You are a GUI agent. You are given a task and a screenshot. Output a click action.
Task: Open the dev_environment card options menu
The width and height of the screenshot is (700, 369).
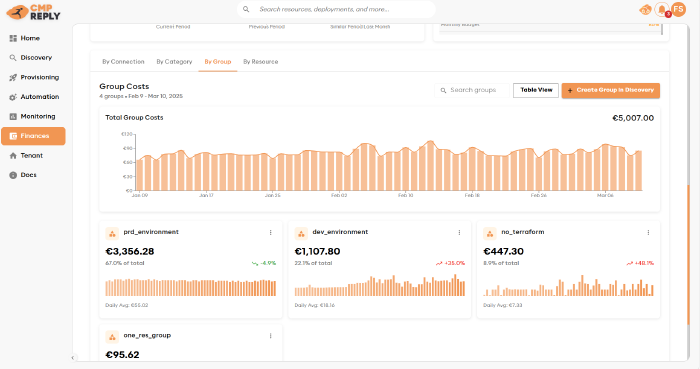(x=459, y=232)
